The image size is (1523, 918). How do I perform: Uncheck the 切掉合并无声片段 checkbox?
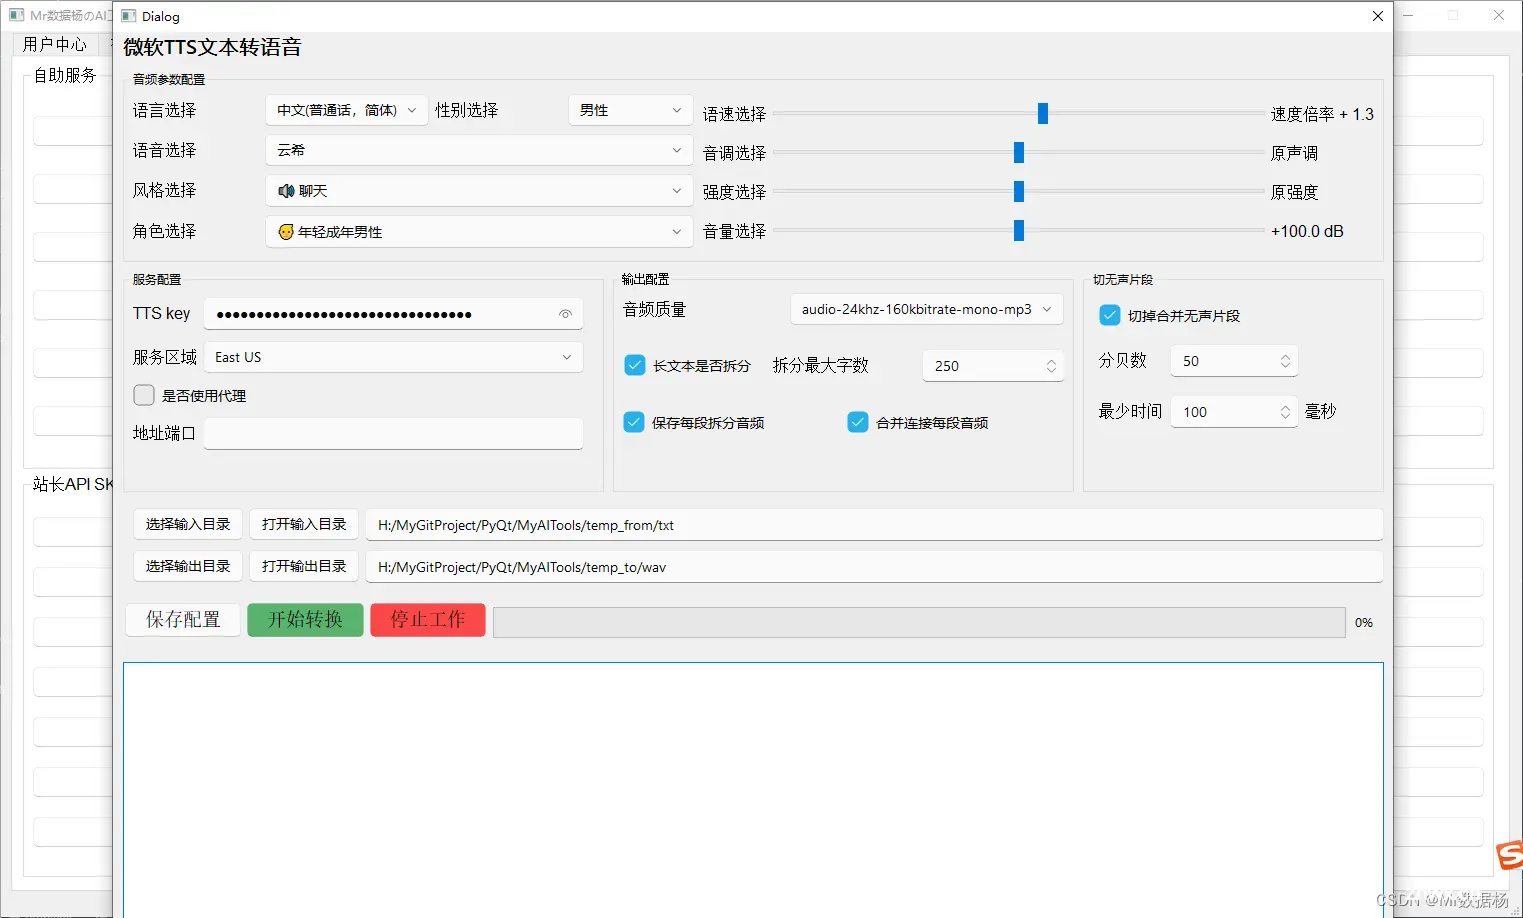(1110, 315)
